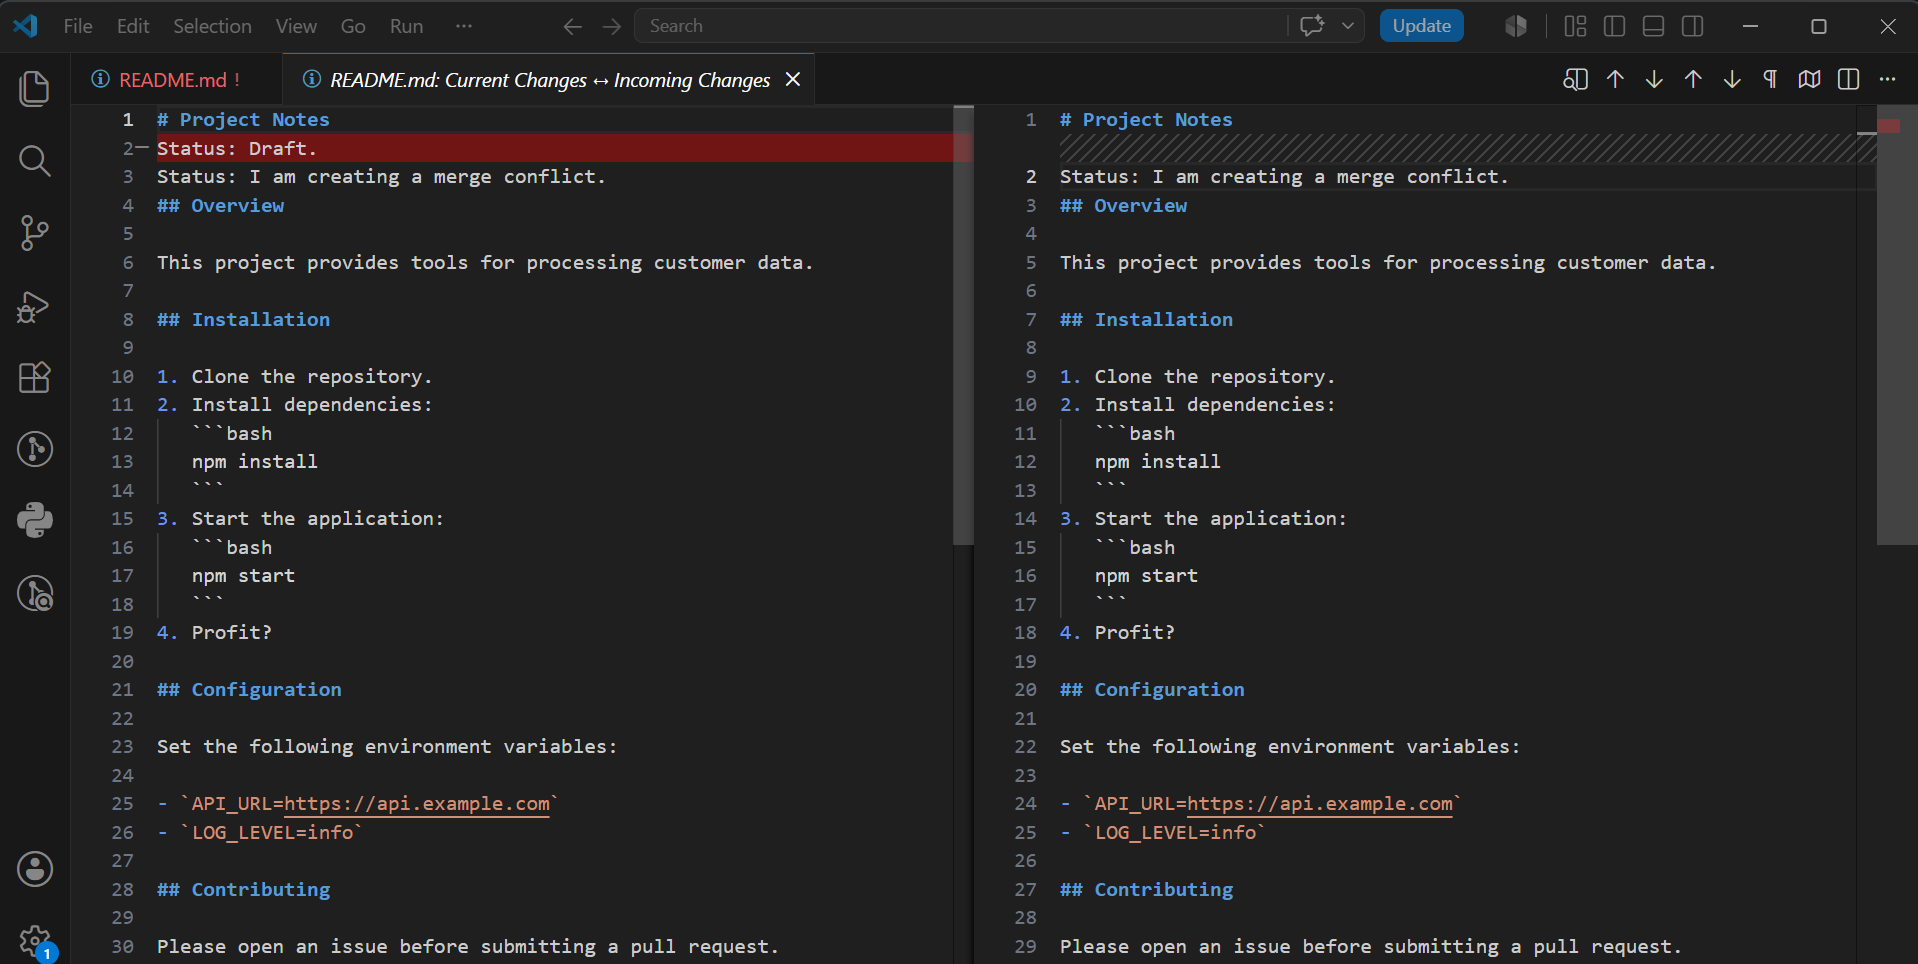Open the Accounts menu icon
This screenshot has height=964, width=1918.
tap(35, 869)
